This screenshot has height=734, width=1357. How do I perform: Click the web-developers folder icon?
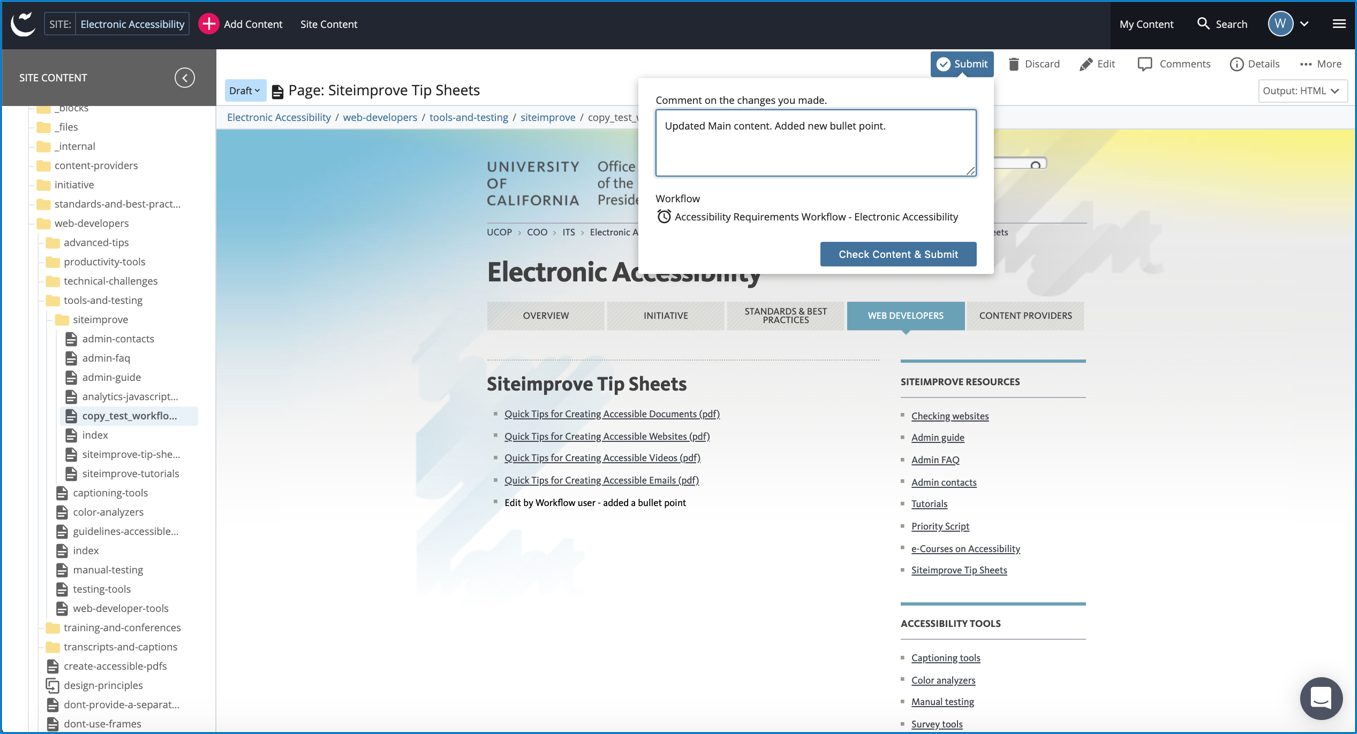43,223
